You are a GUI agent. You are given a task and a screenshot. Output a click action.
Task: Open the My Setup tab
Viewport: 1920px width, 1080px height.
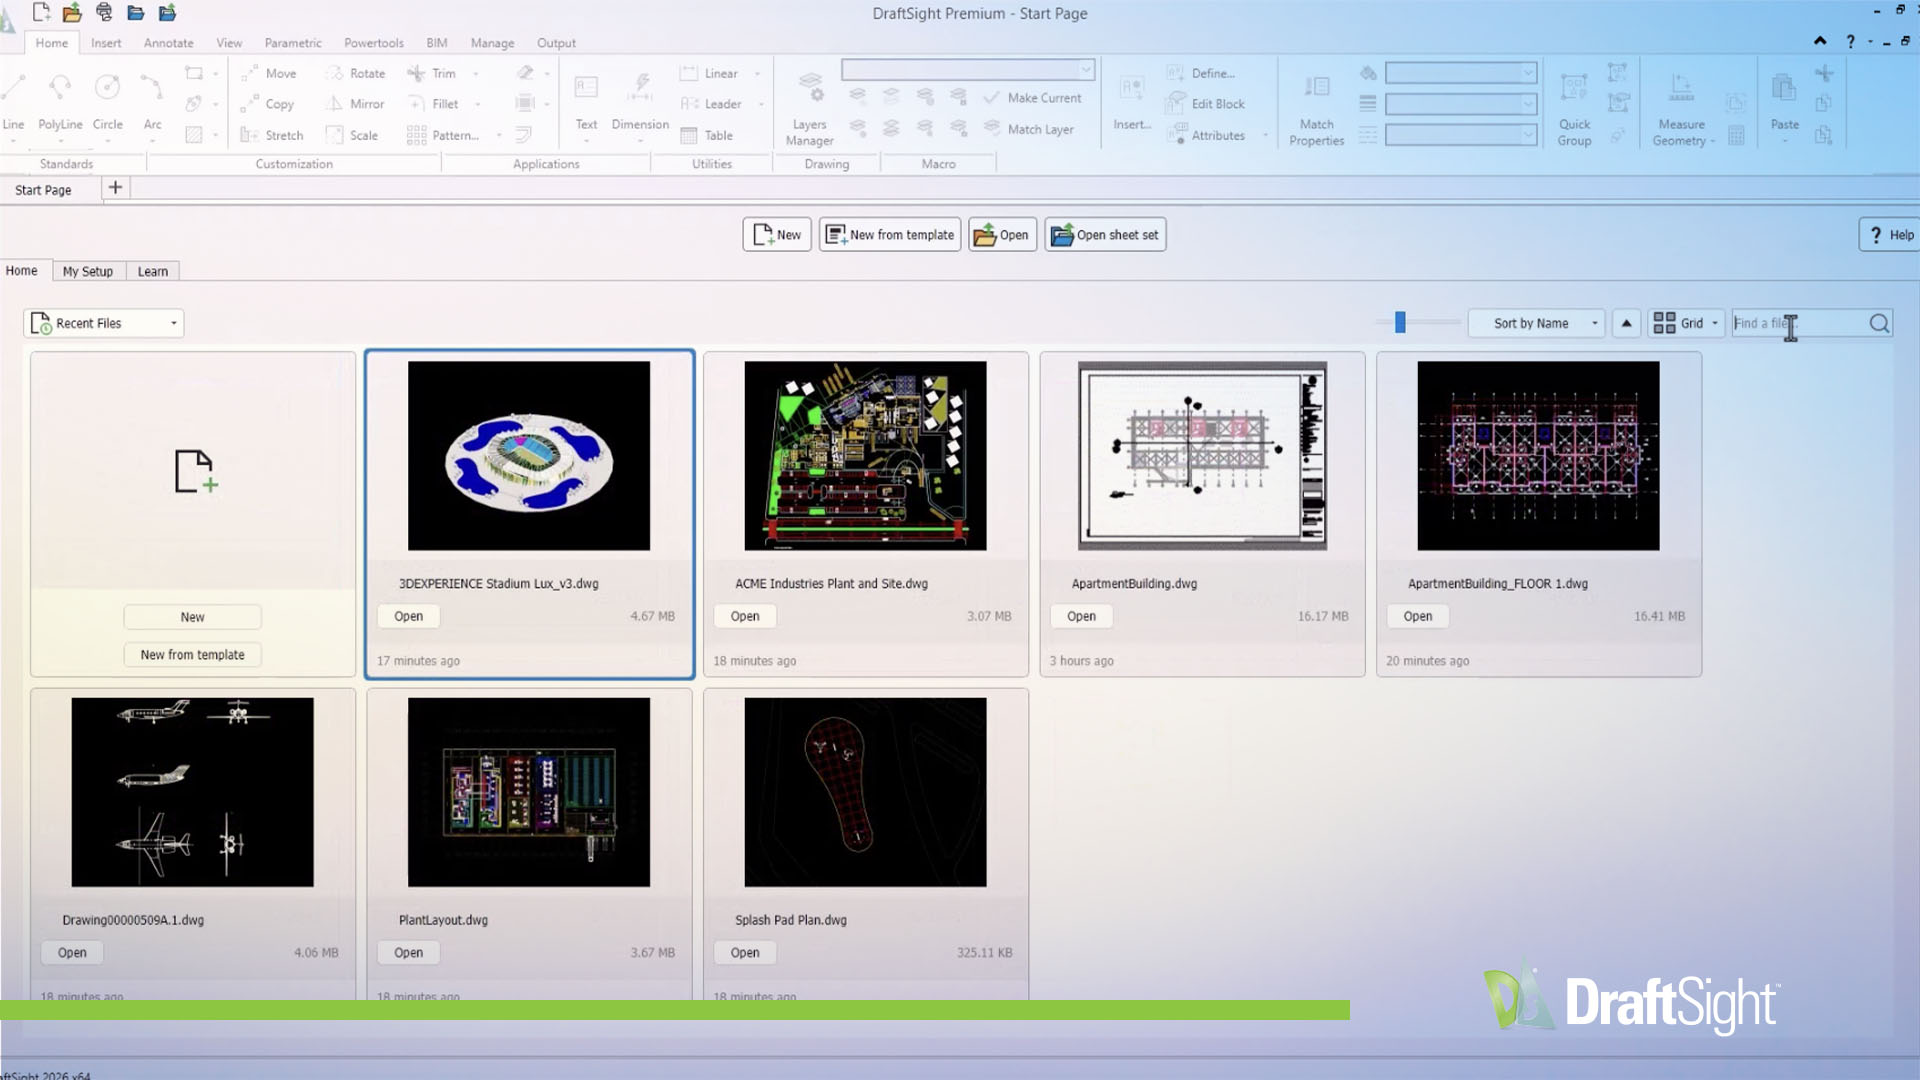tap(88, 271)
